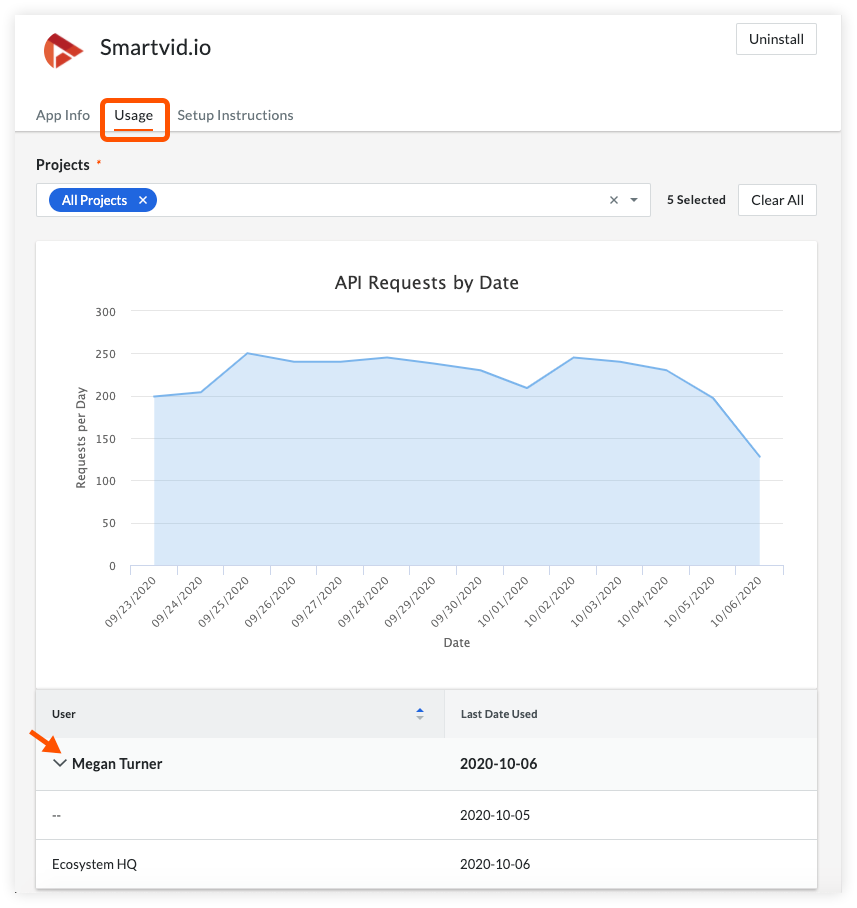Image resolution: width=857 pixels, height=908 pixels.
Task: Click the 2020-10-06 date for Megan Turner
Action: tap(499, 764)
